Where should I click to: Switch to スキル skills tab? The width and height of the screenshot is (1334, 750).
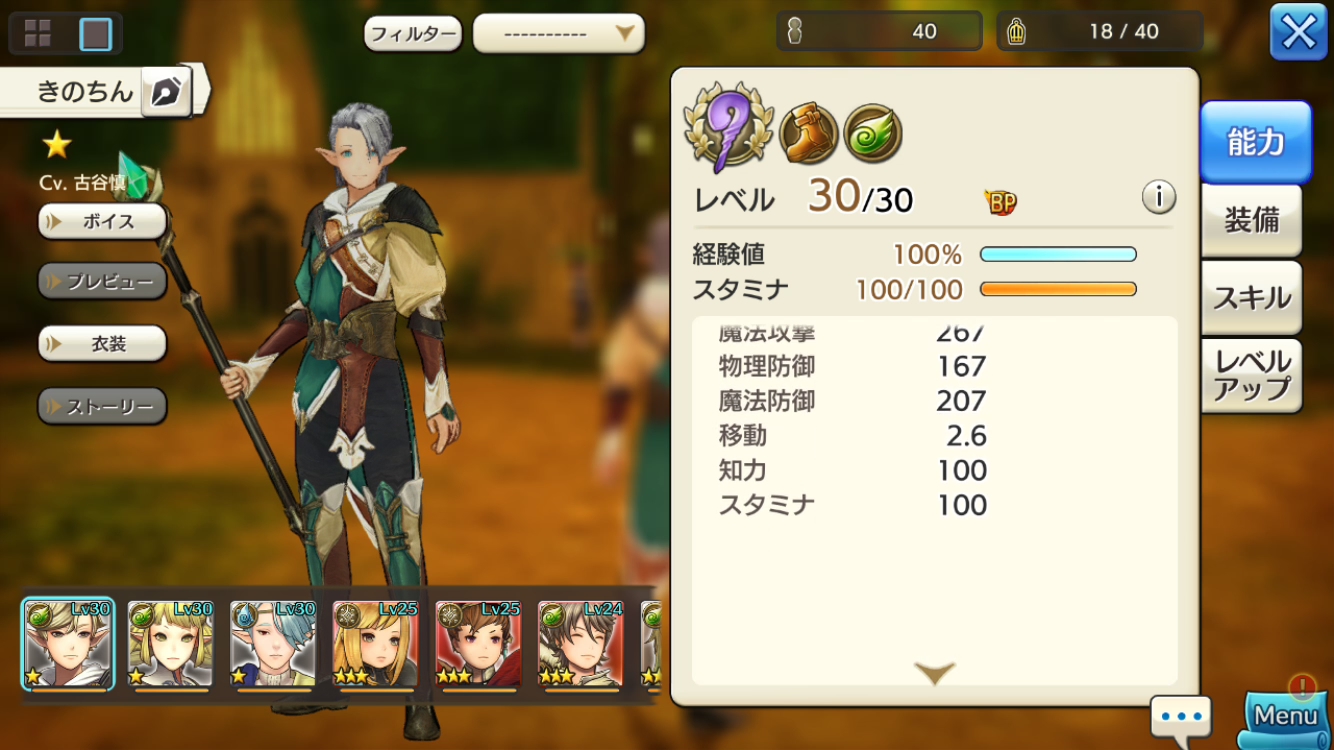(1251, 297)
